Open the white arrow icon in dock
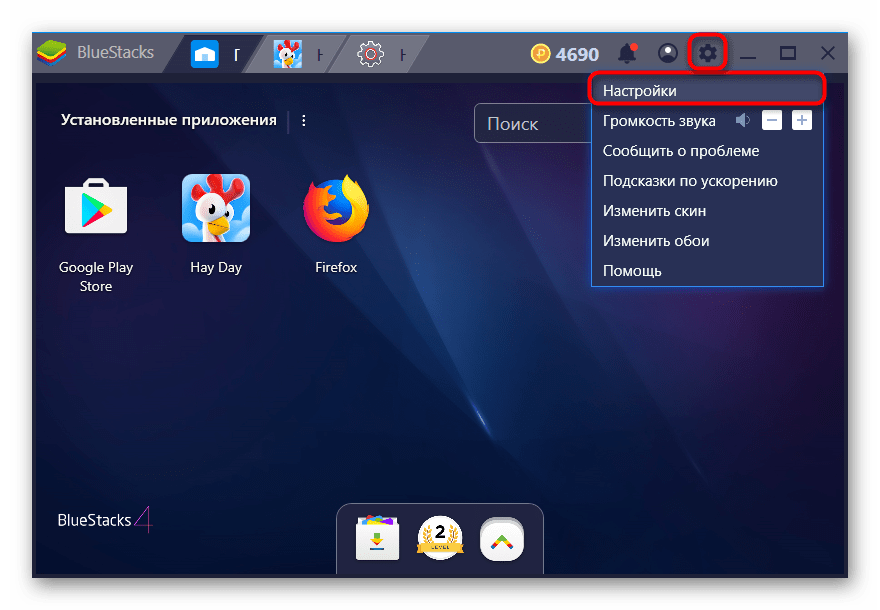The height and width of the screenshot is (610, 880). 501,539
